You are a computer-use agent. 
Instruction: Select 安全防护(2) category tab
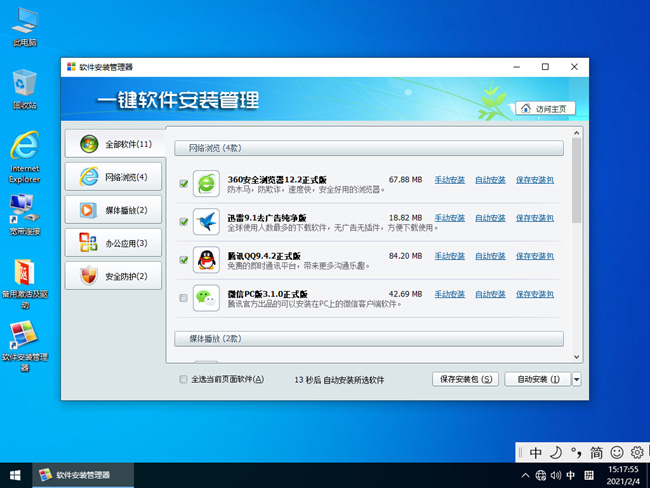pos(113,276)
